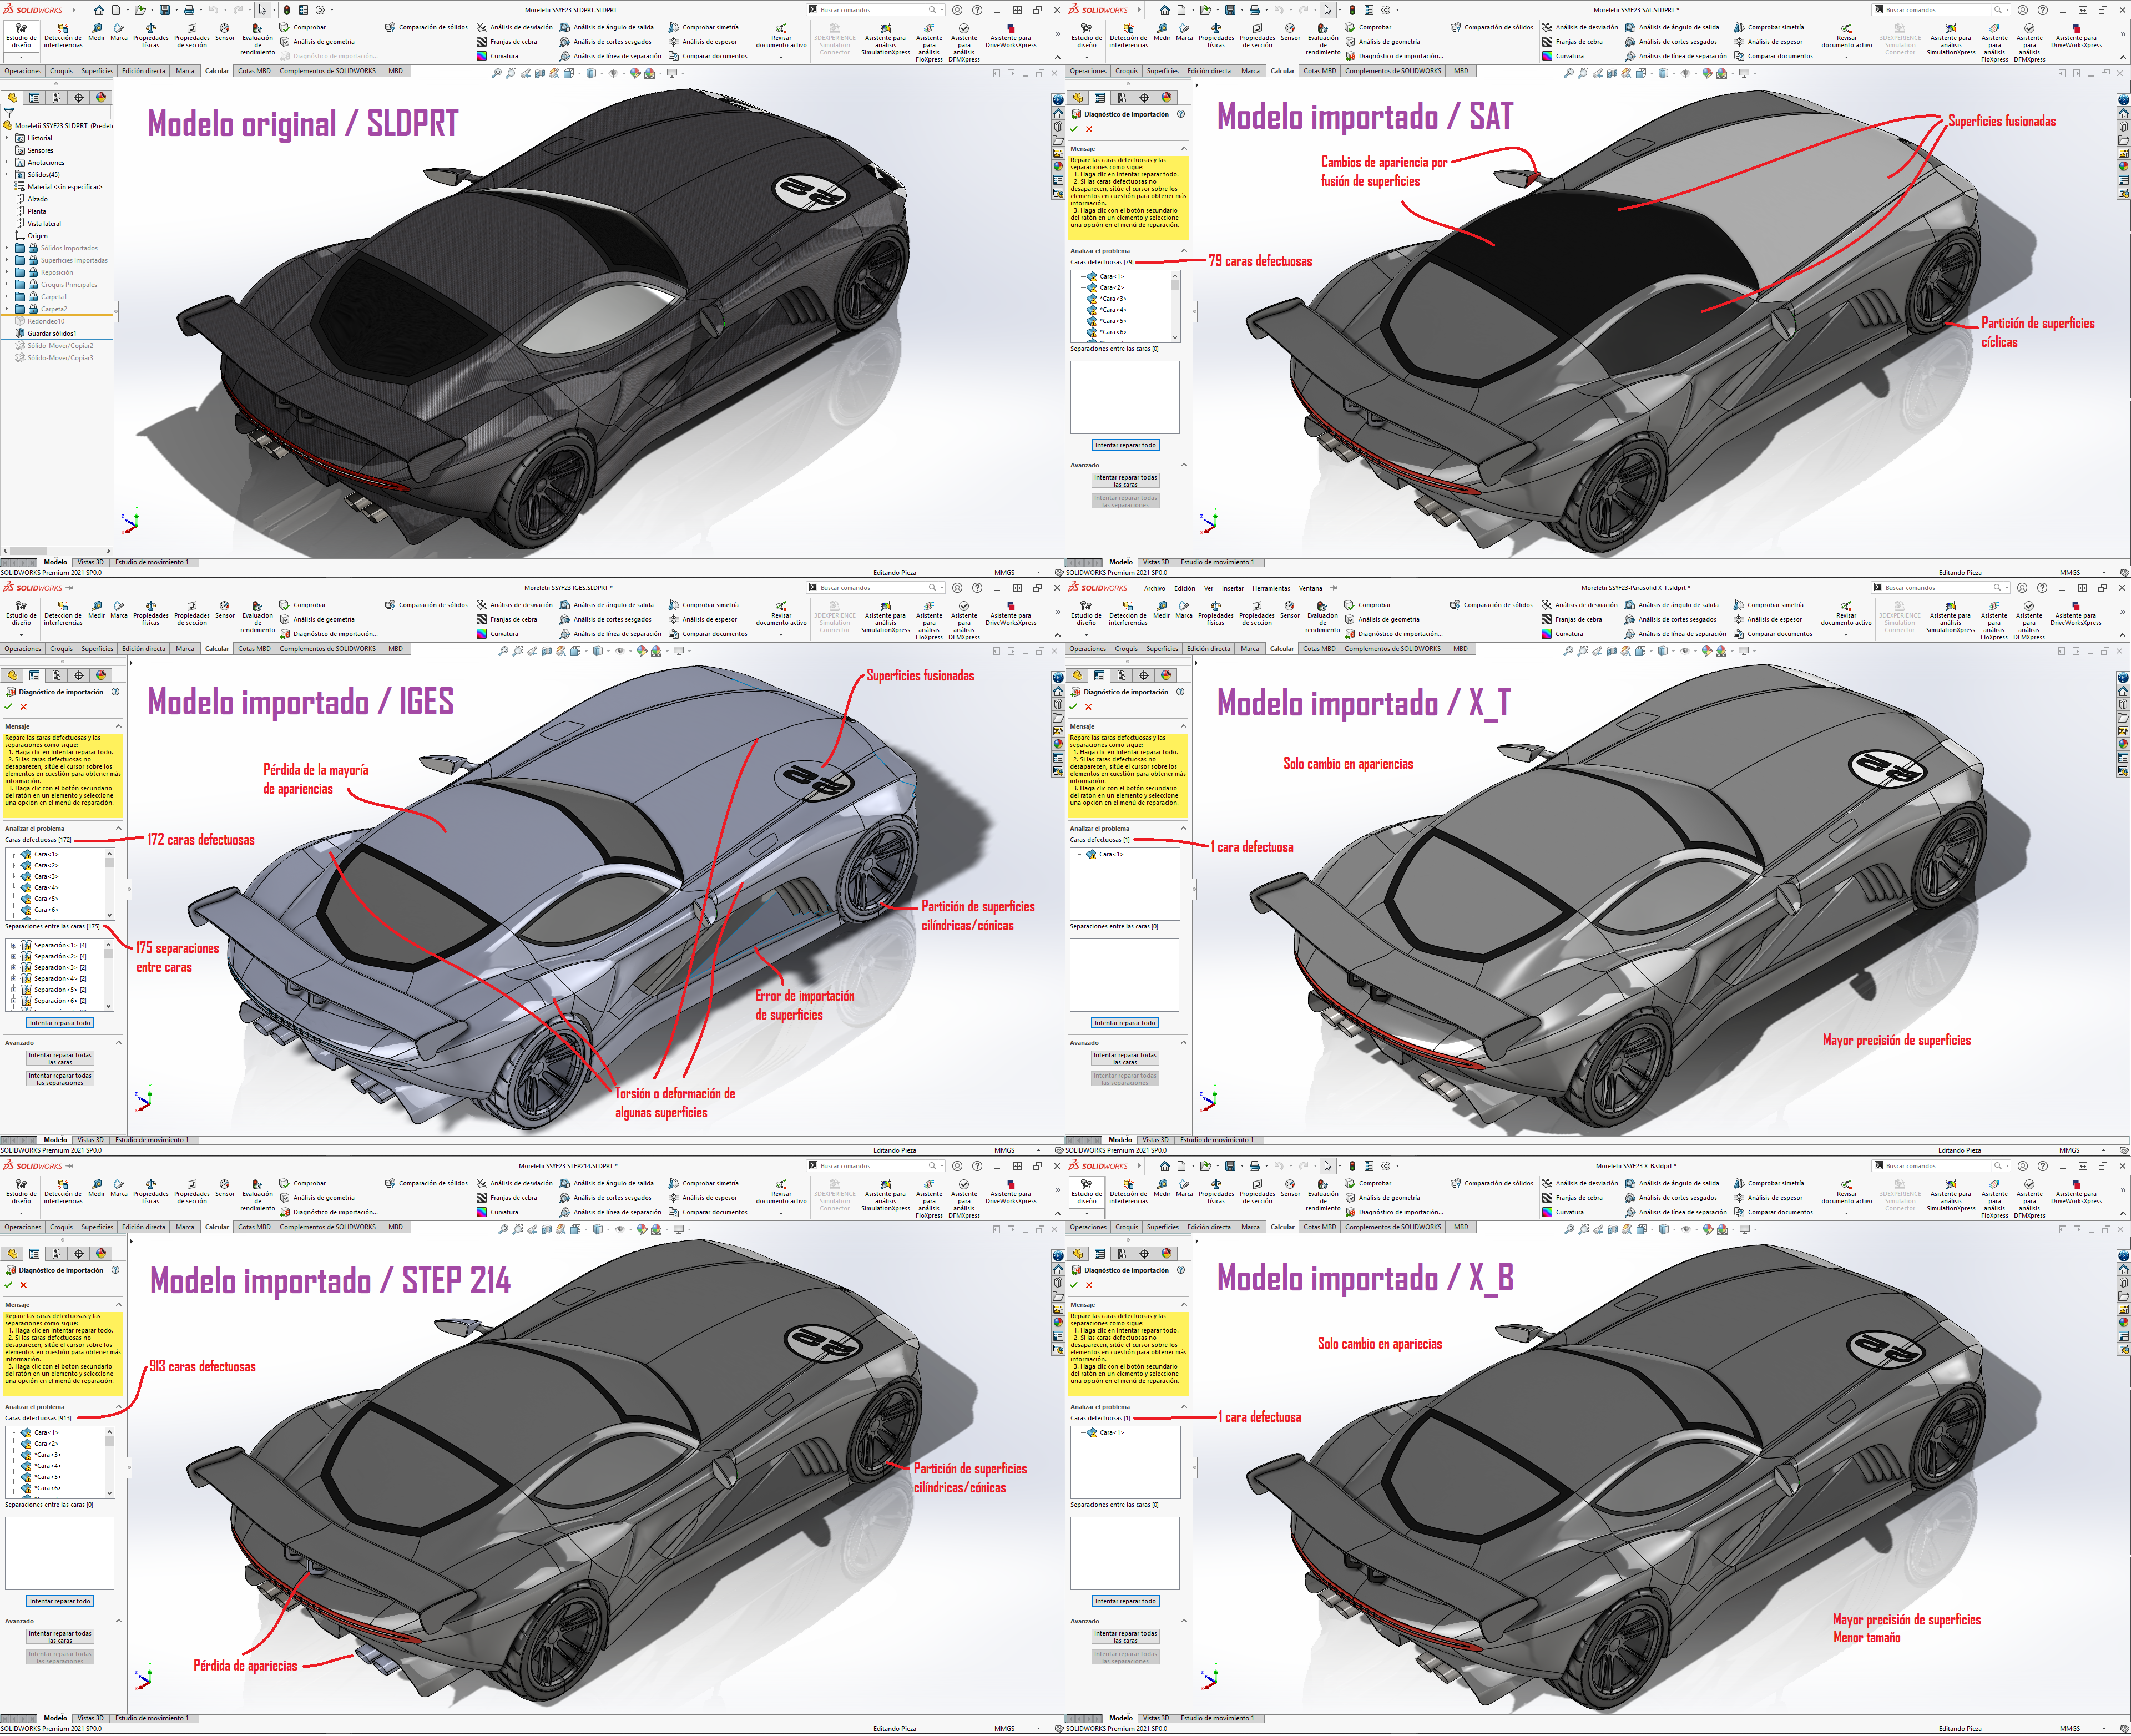Open the Options gear in the X_B window title bar
The height and width of the screenshot is (1736, 2131).
[x=1385, y=1166]
